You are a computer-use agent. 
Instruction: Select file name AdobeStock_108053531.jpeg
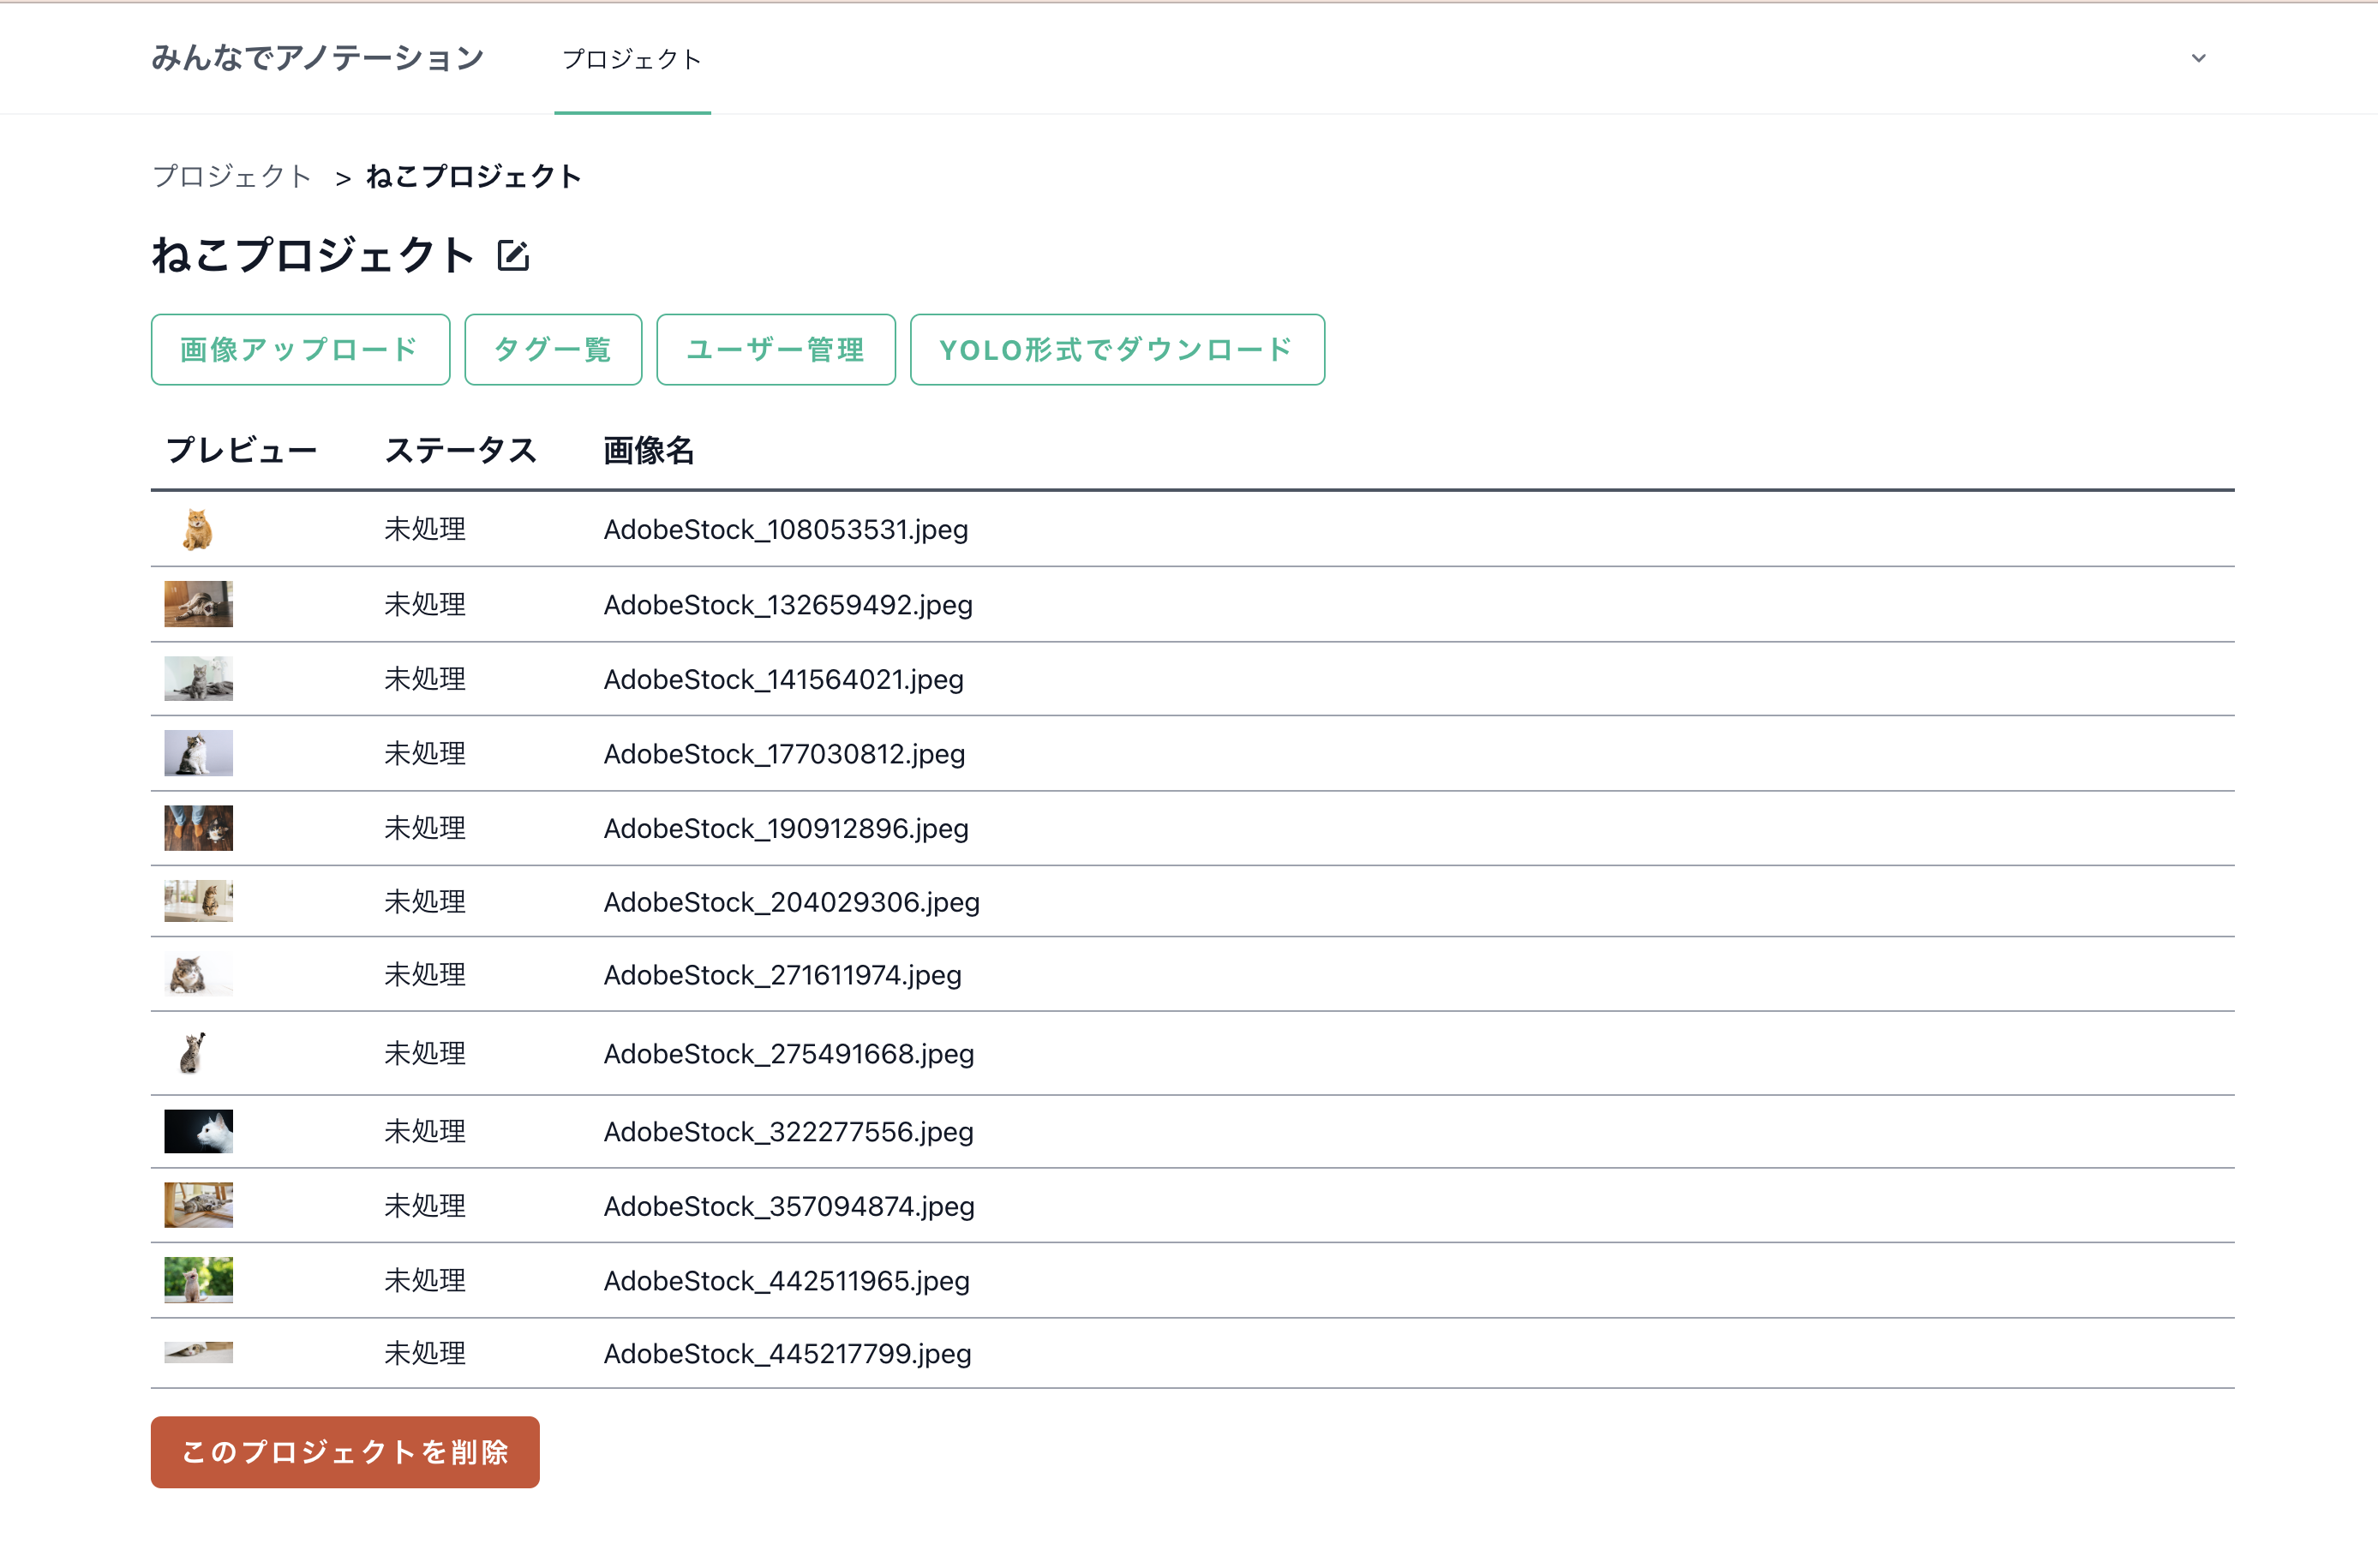point(786,529)
